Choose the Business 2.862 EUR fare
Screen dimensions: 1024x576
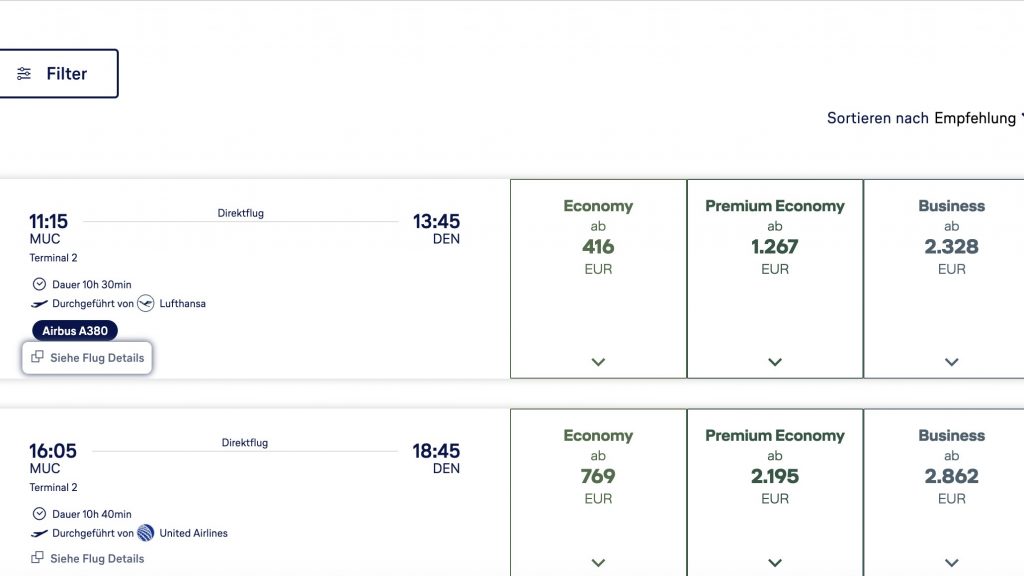click(951, 475)
